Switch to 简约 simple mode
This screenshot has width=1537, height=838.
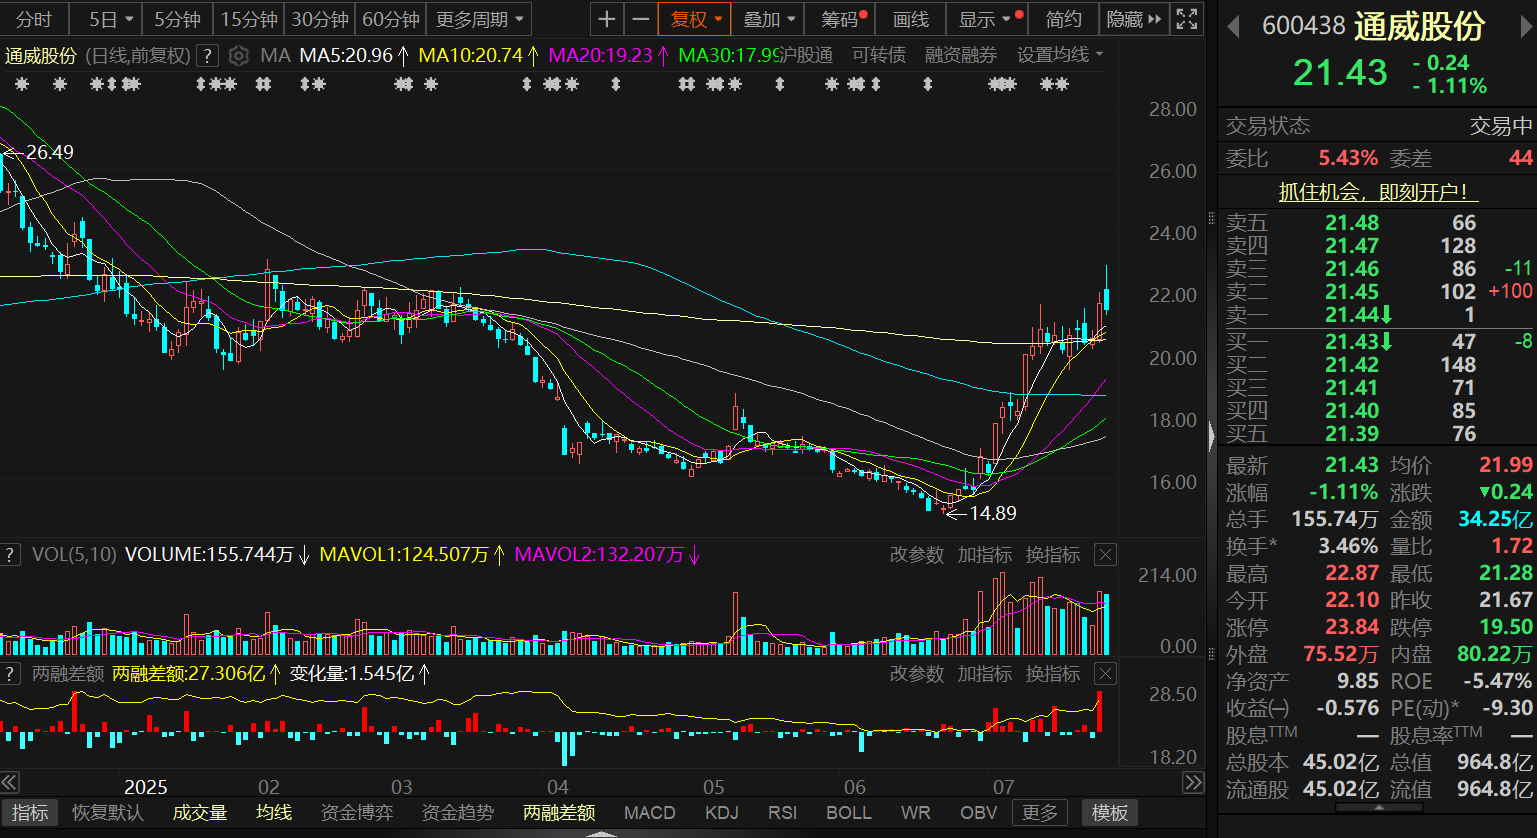(1063, 19)
